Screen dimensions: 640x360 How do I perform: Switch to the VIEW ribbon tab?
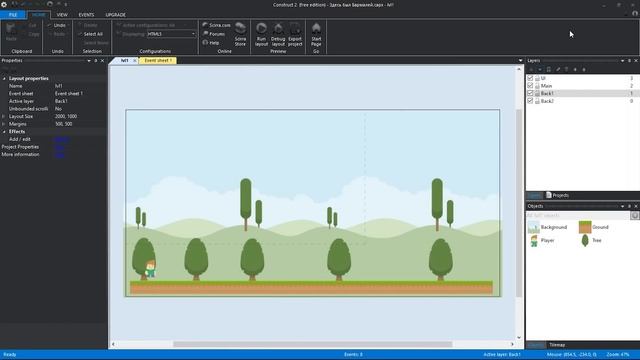(x=62, y=15)
